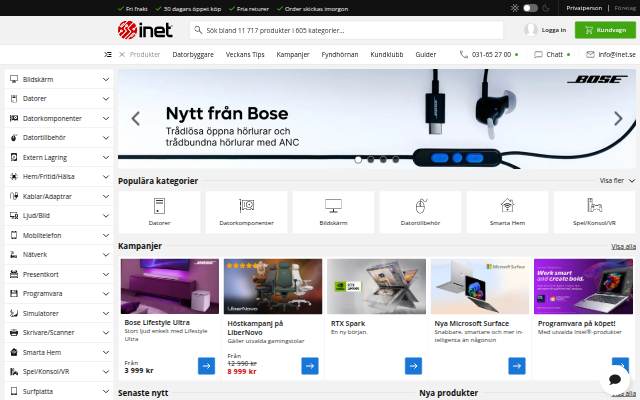
Task: Expand the Mobiltelefon sidebar chevron
Action: pyautogui.click(x=106, y=235)
